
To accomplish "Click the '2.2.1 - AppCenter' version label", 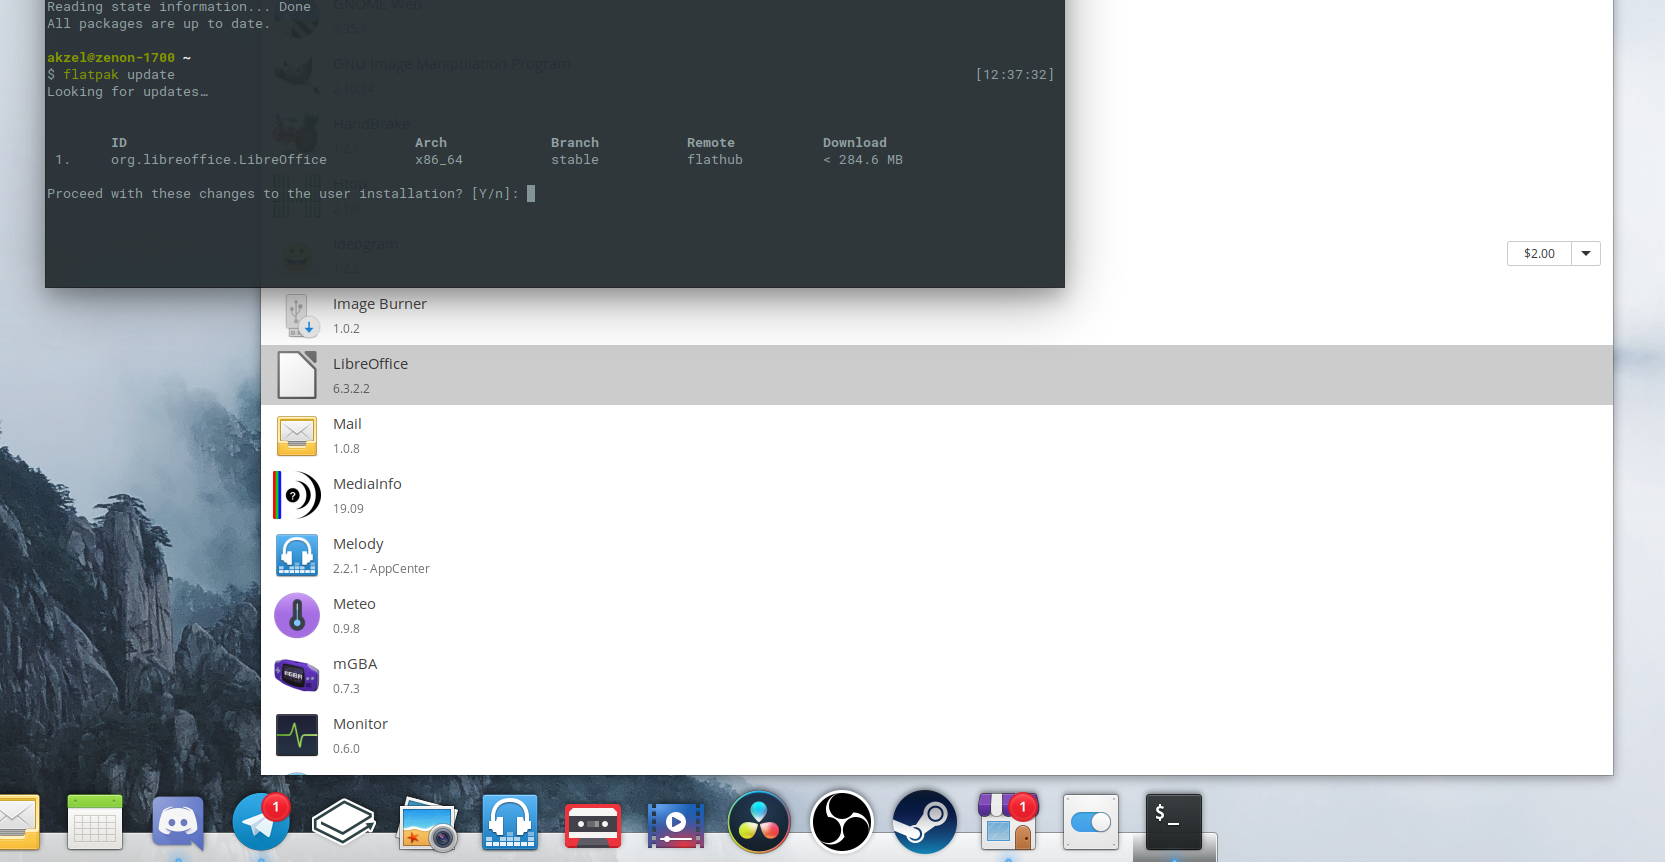I will click(x=381, y=569).
